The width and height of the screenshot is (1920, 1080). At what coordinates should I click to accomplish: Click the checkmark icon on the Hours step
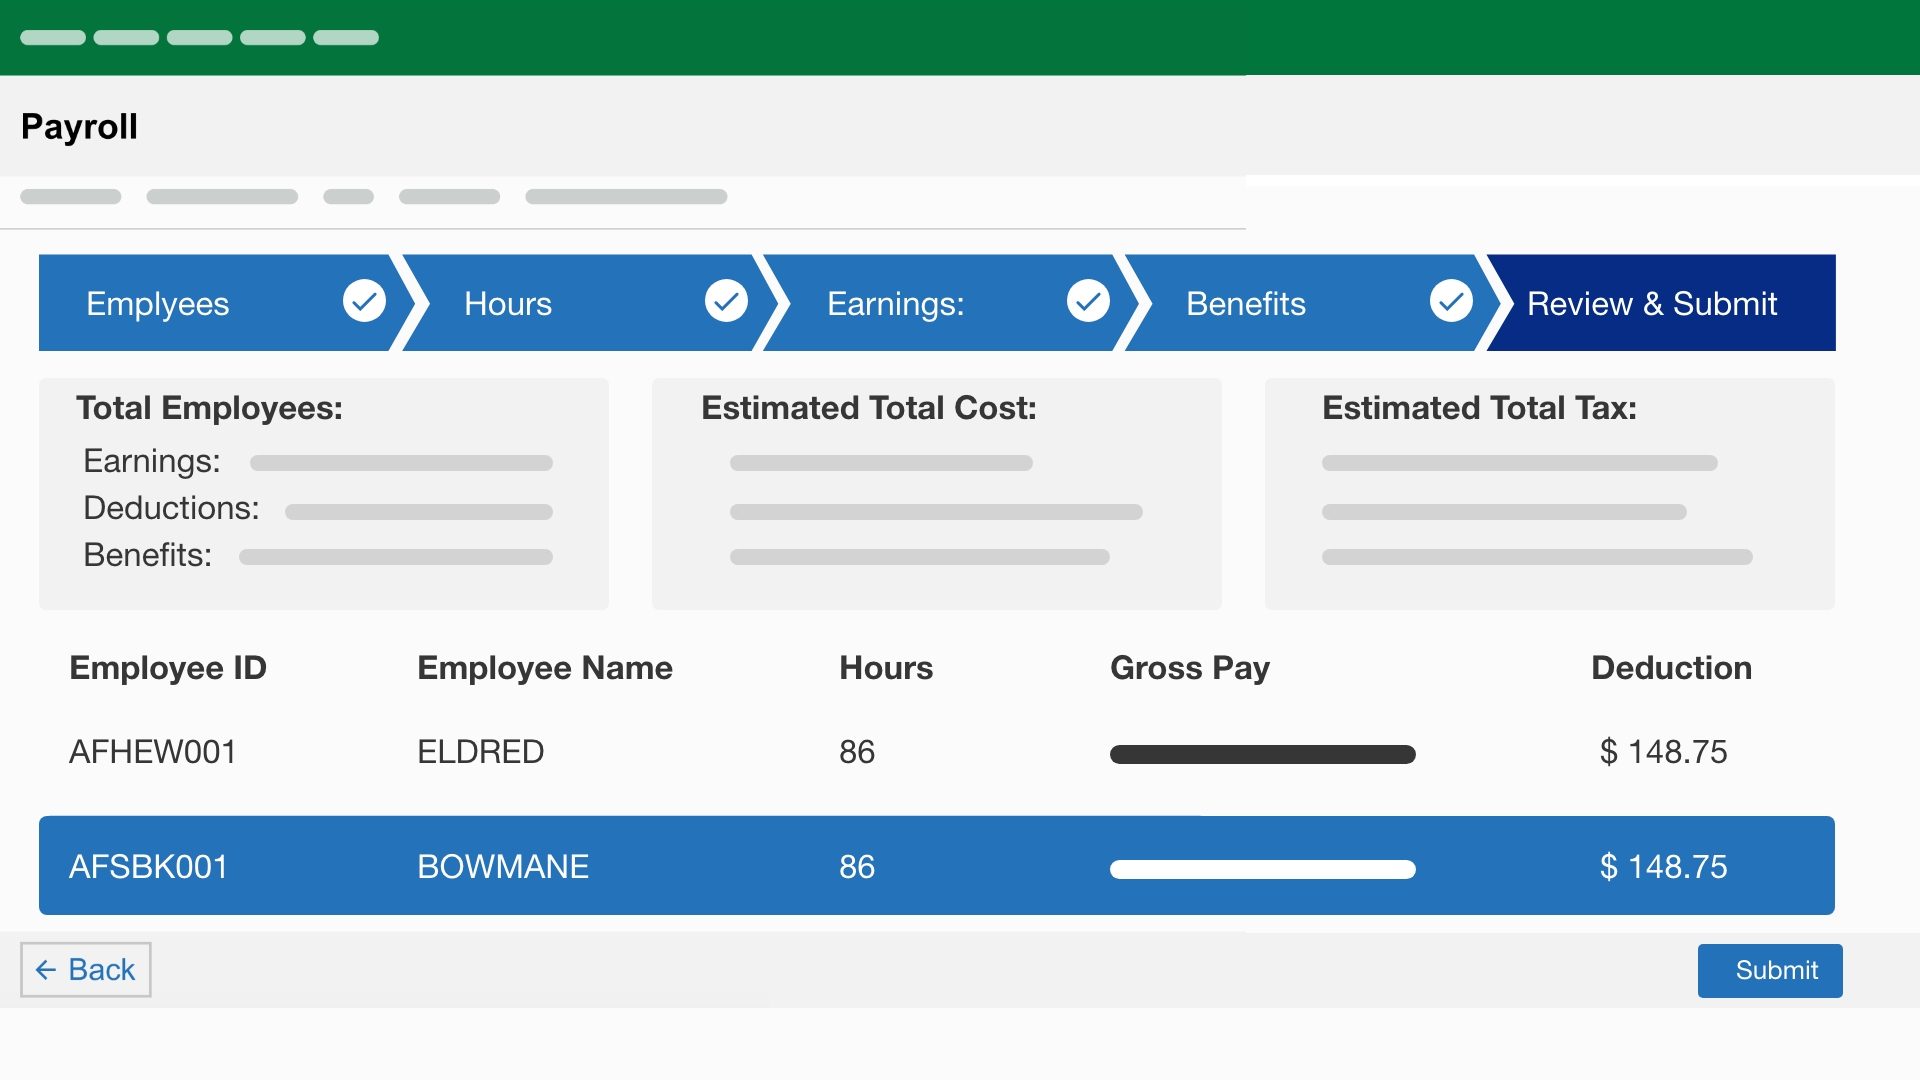(x=726, y=301)
